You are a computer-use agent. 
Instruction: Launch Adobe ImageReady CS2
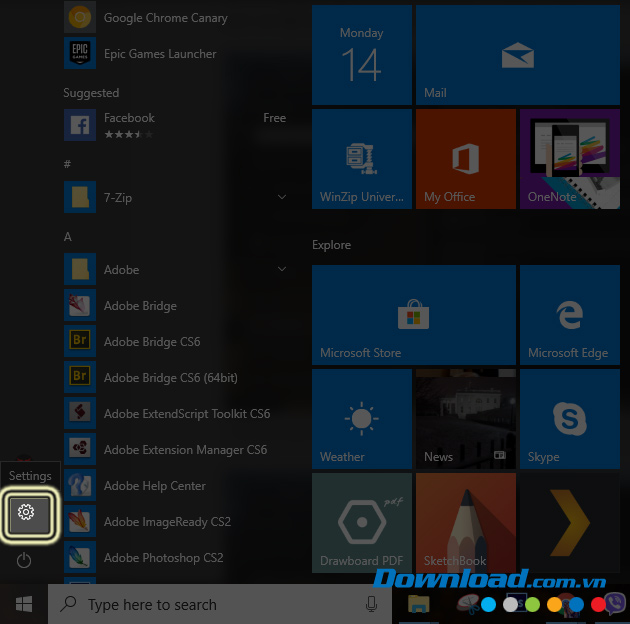[175, 521]
